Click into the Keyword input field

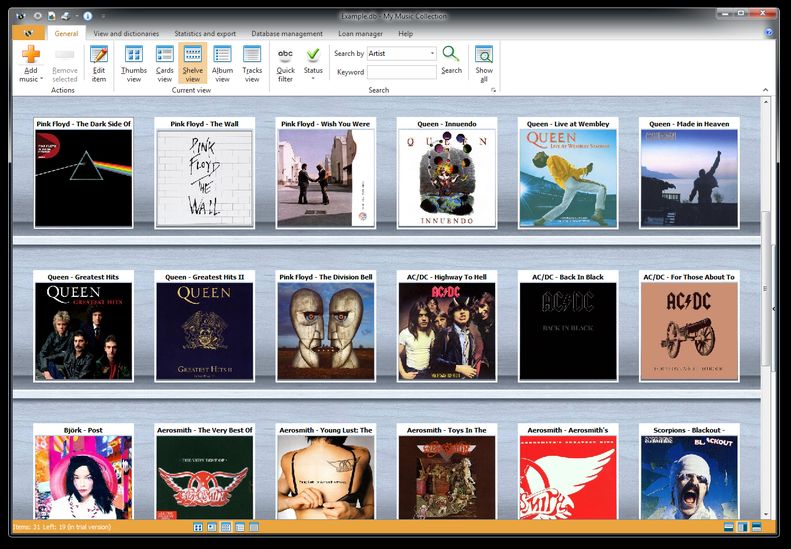click(402, 72)
